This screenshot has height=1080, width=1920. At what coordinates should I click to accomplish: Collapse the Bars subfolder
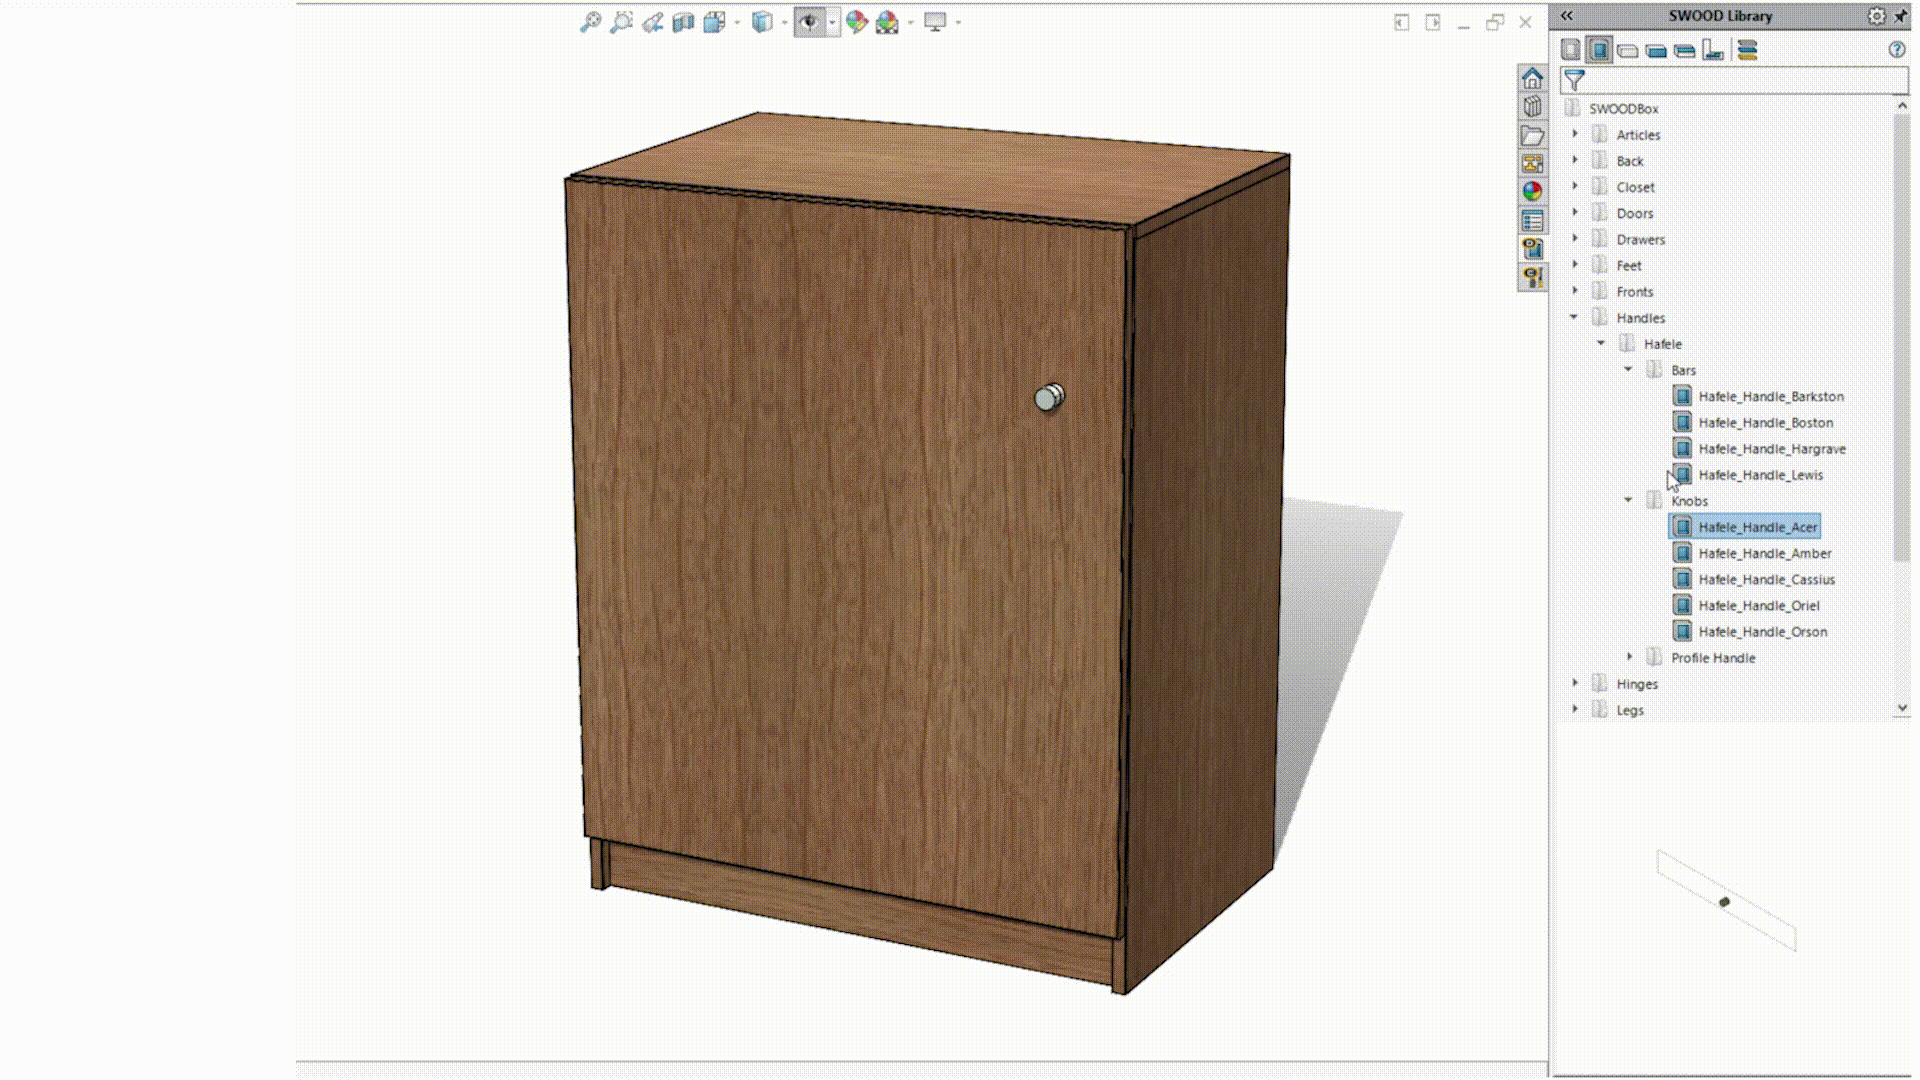(1628, 369)
